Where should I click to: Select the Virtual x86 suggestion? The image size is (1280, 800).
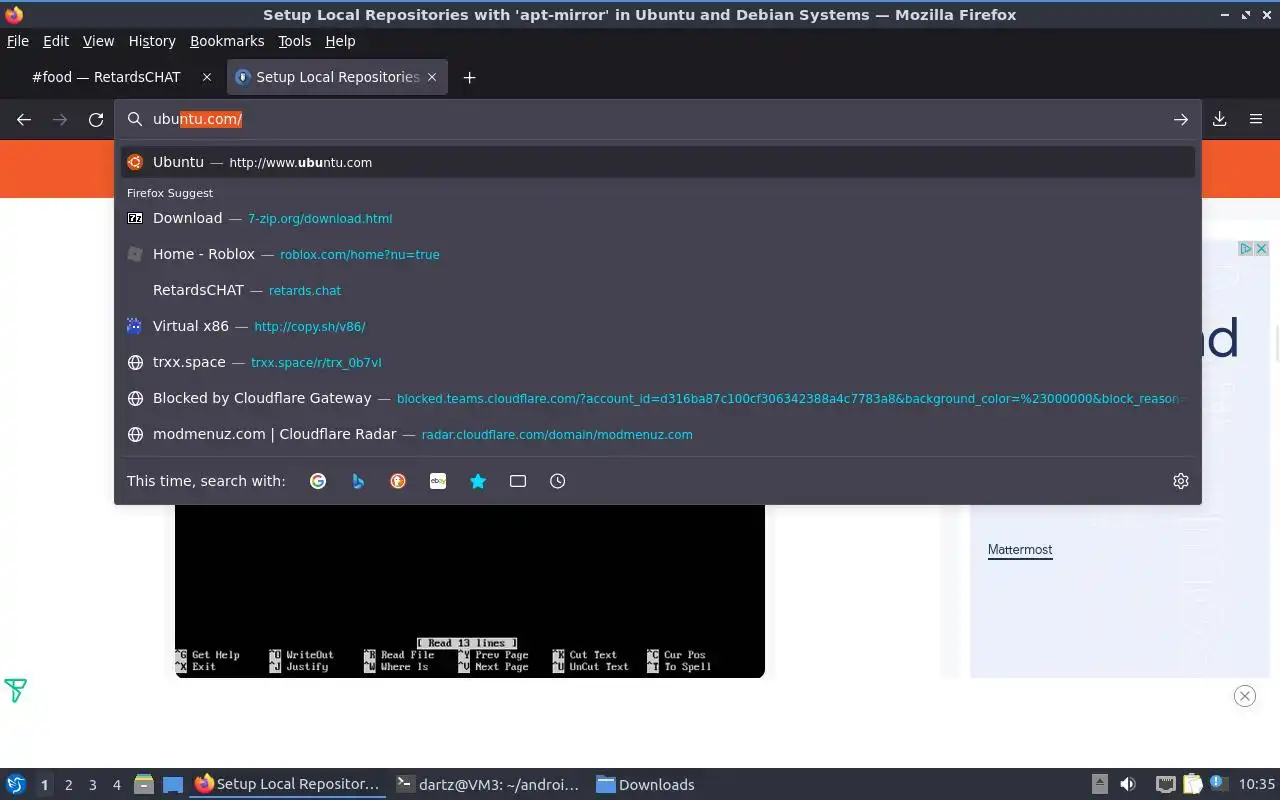(658, 326)
